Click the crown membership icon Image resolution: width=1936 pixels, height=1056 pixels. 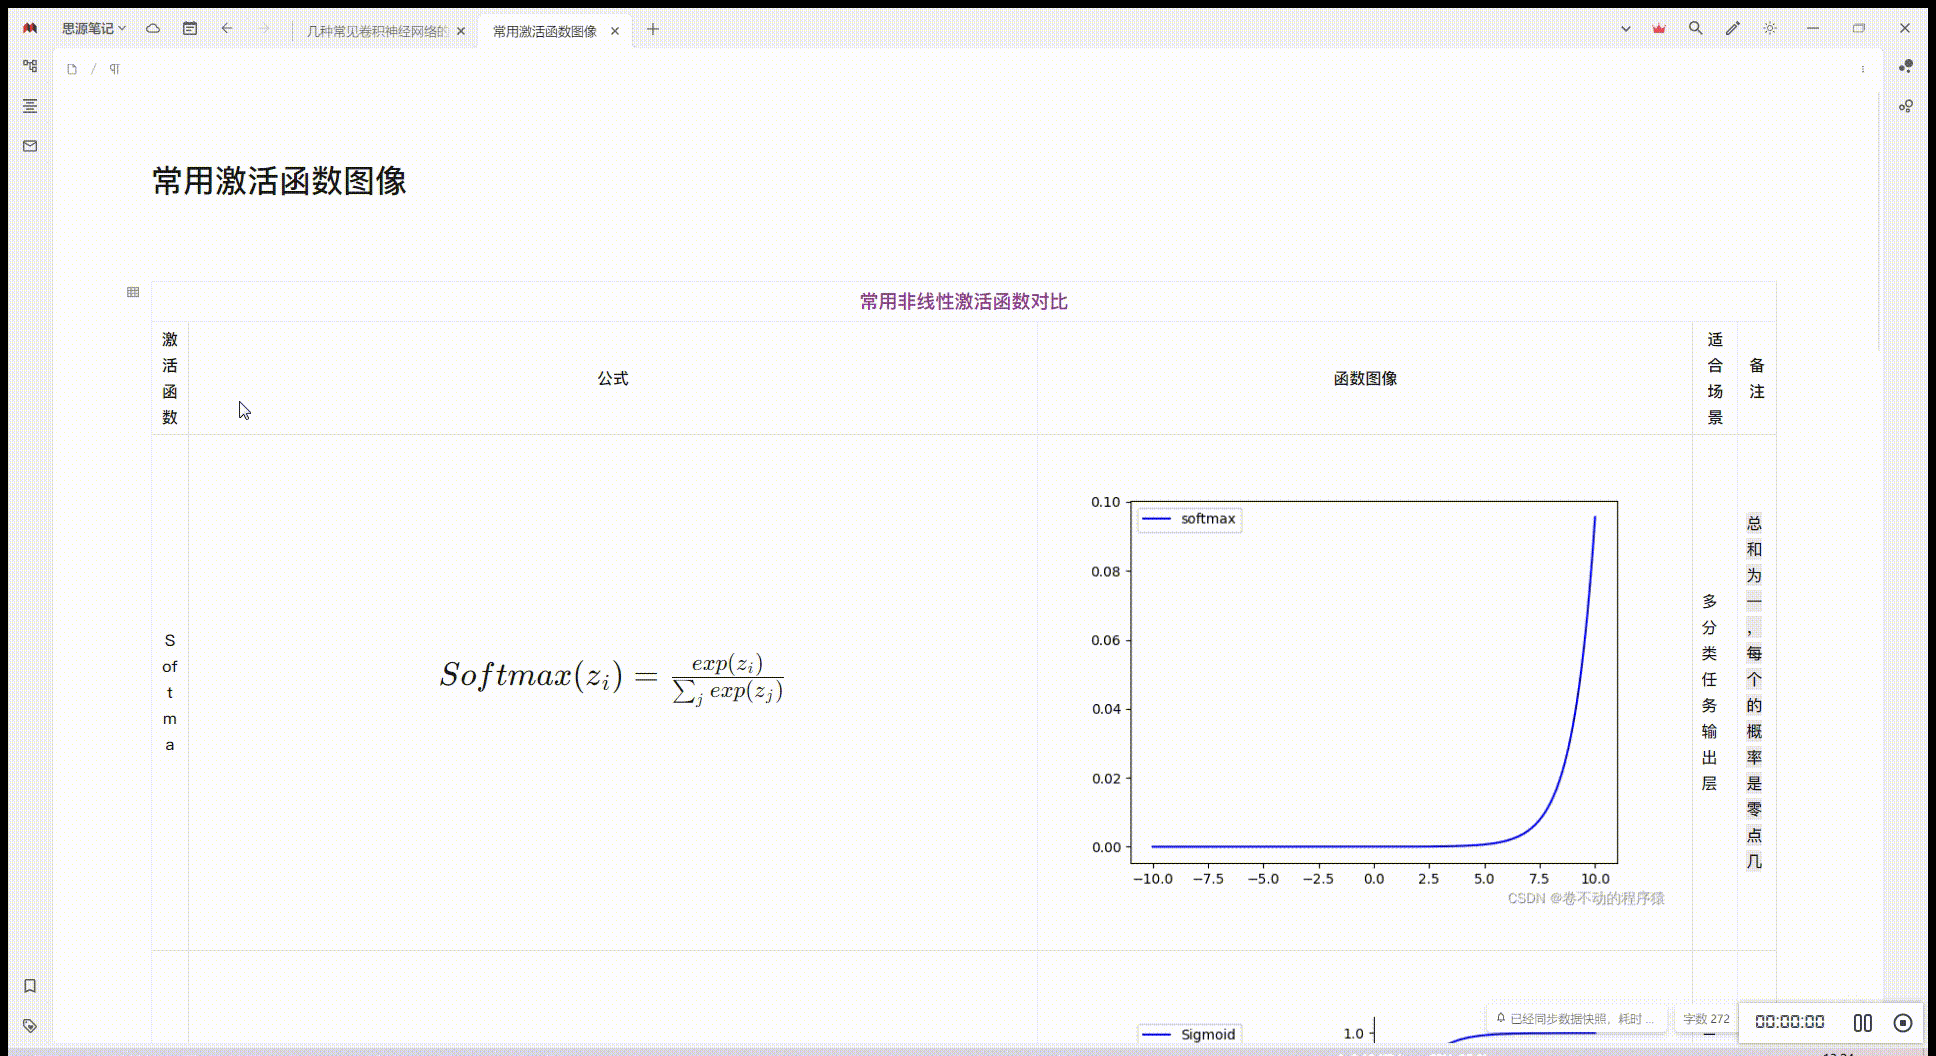click(1657, 28)
